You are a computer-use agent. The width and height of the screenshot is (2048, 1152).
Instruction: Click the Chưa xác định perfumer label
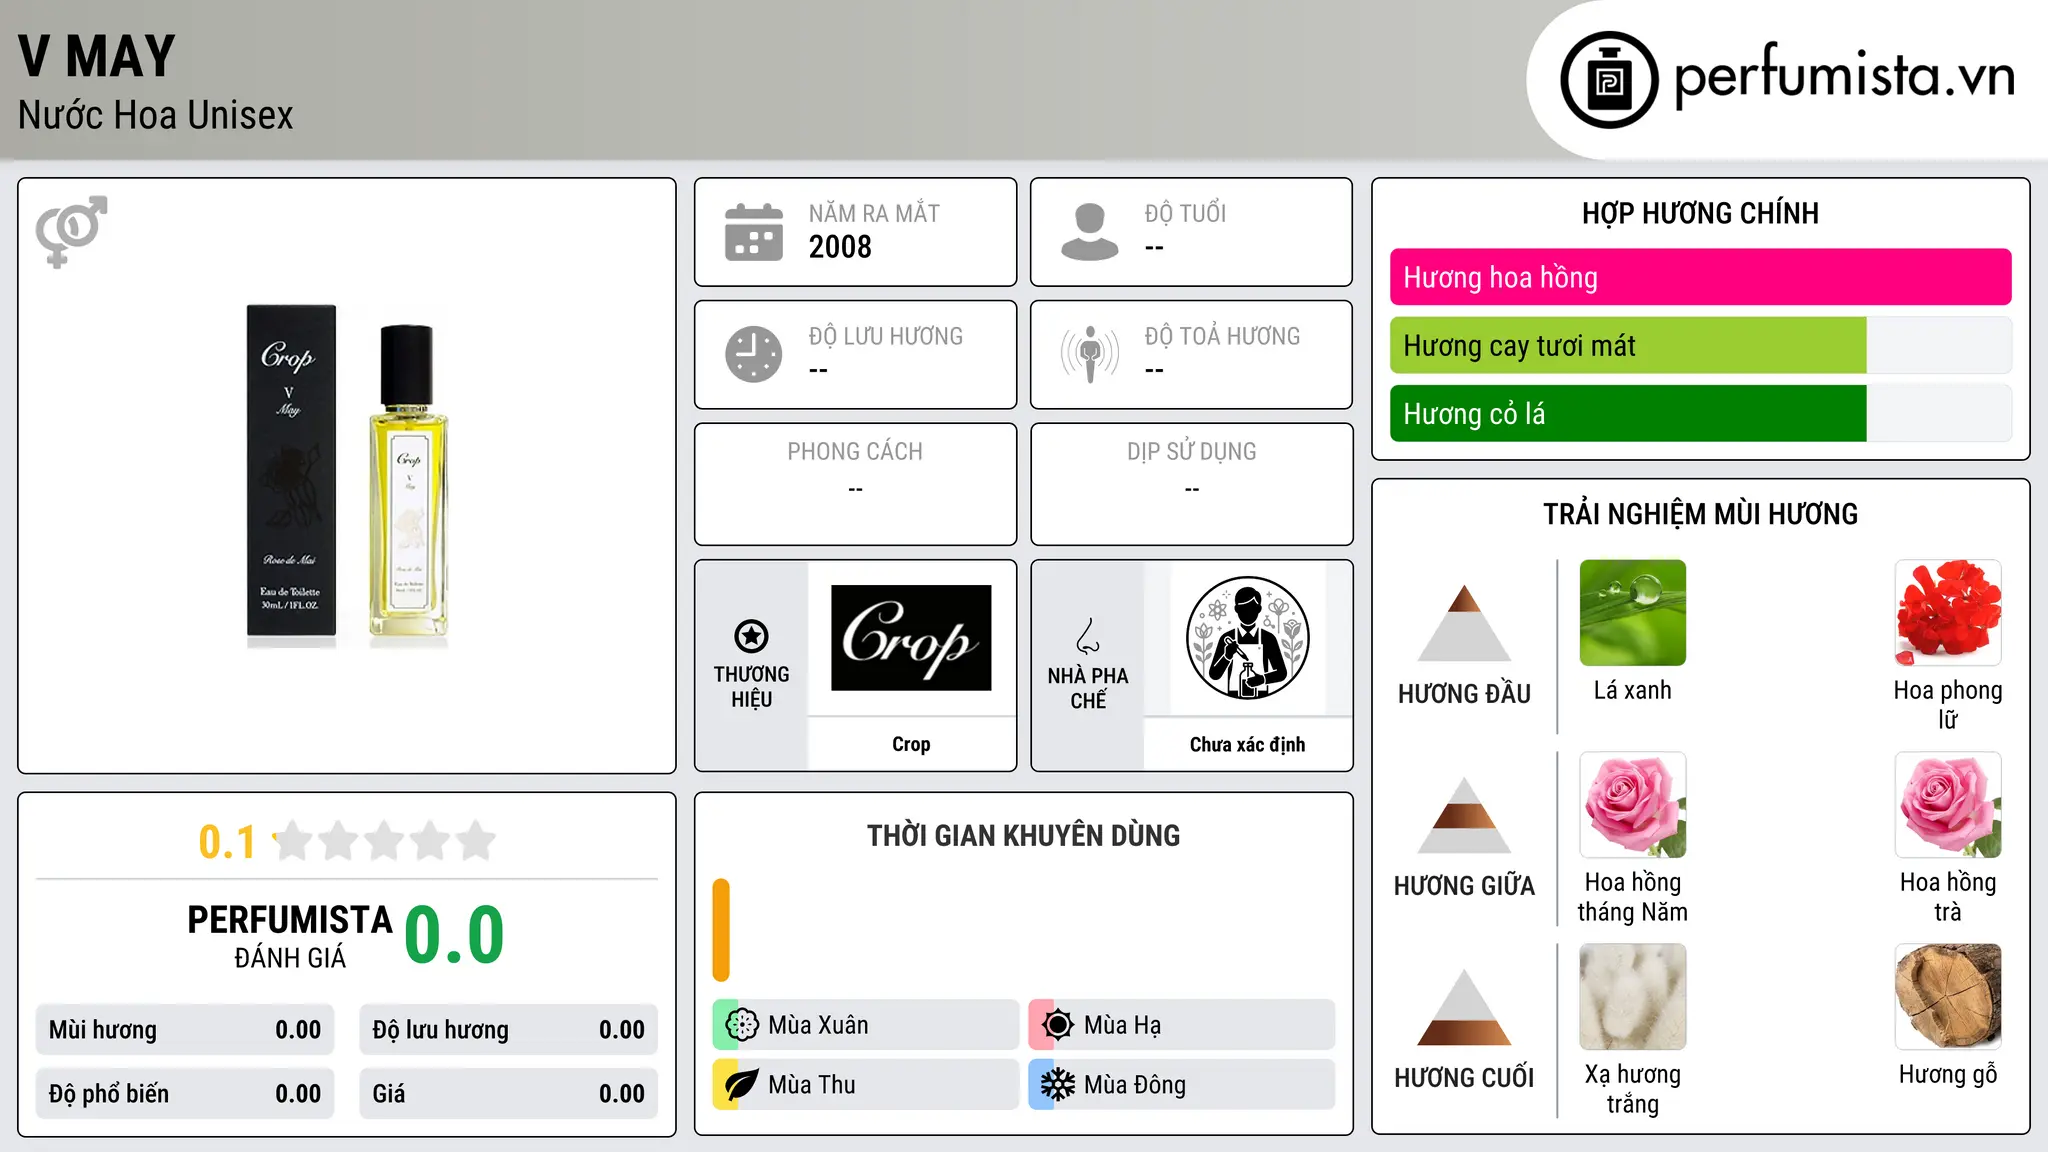[1247, 744]
